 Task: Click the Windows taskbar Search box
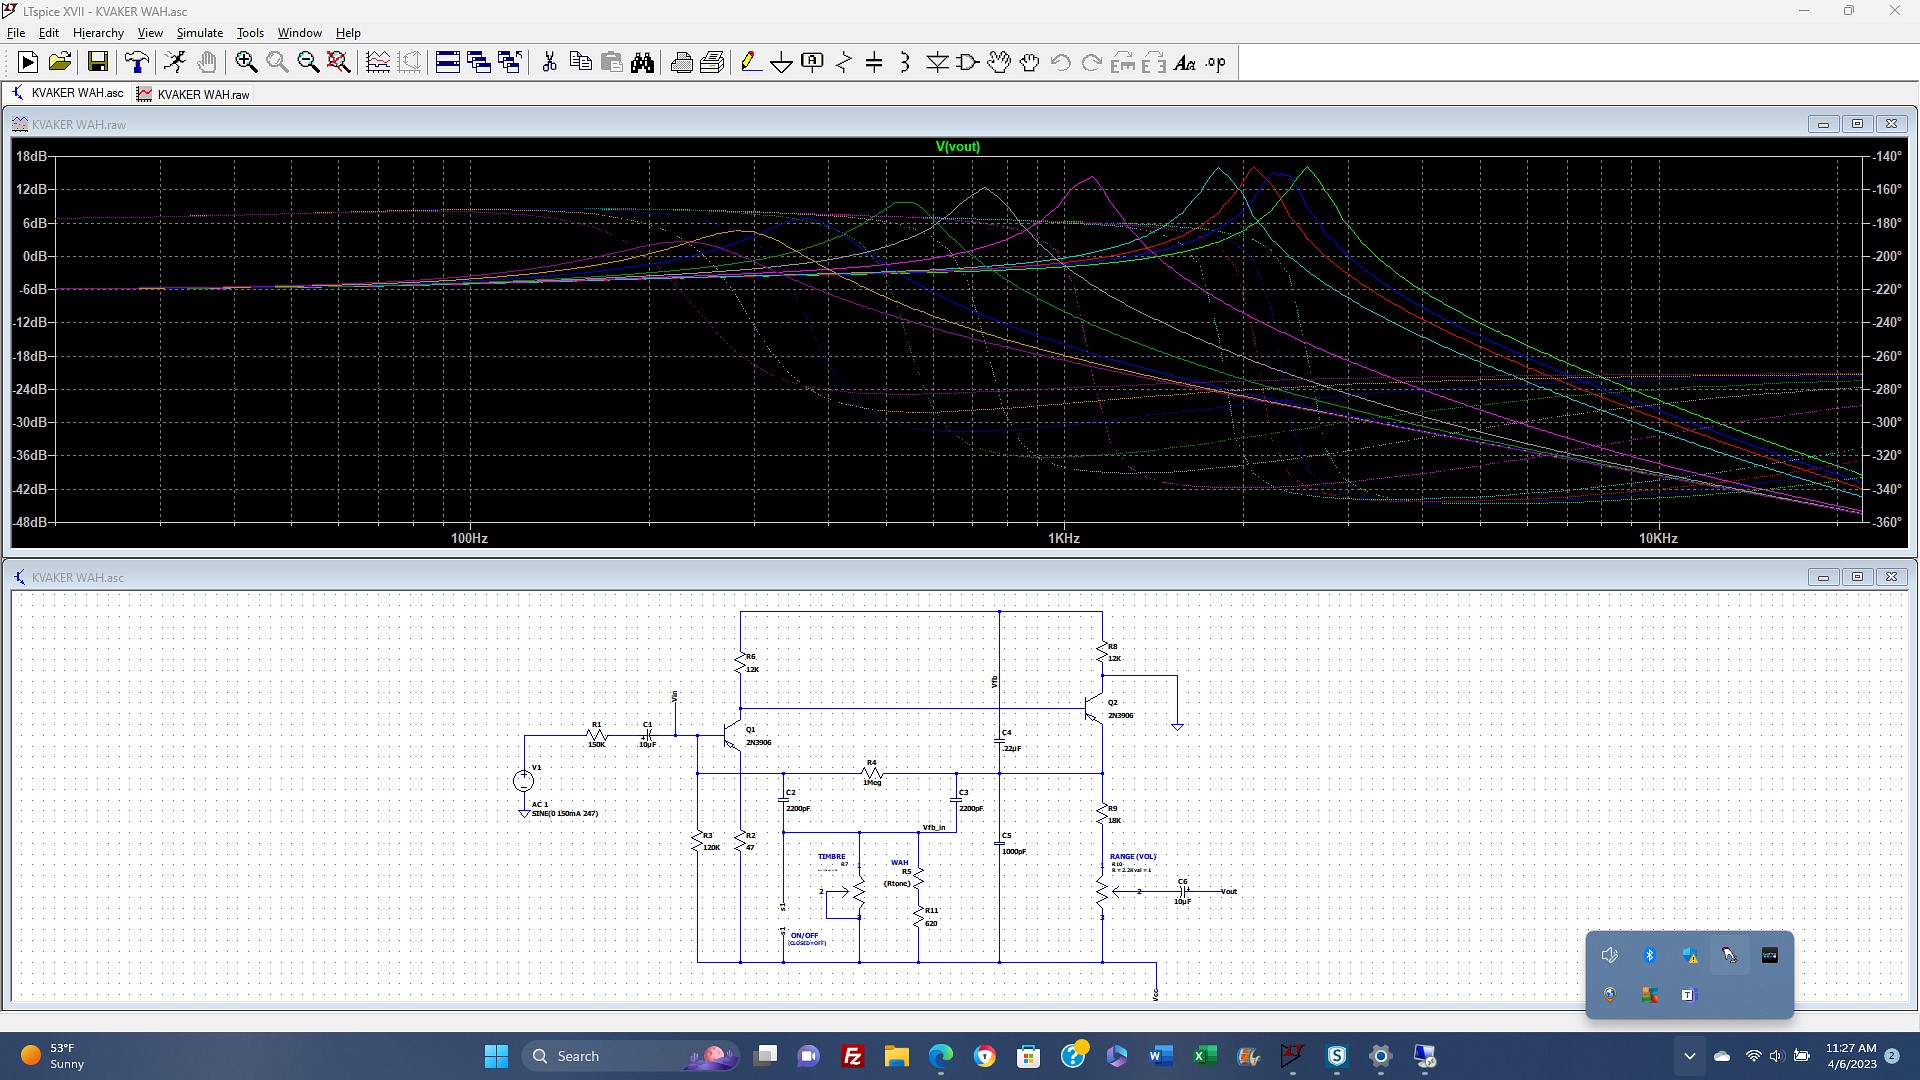[x=610, y=1056]
